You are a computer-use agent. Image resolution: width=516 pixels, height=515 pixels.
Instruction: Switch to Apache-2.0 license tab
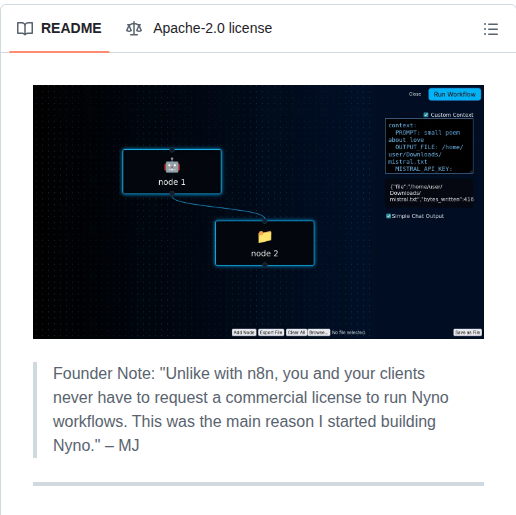pos(199,28)
